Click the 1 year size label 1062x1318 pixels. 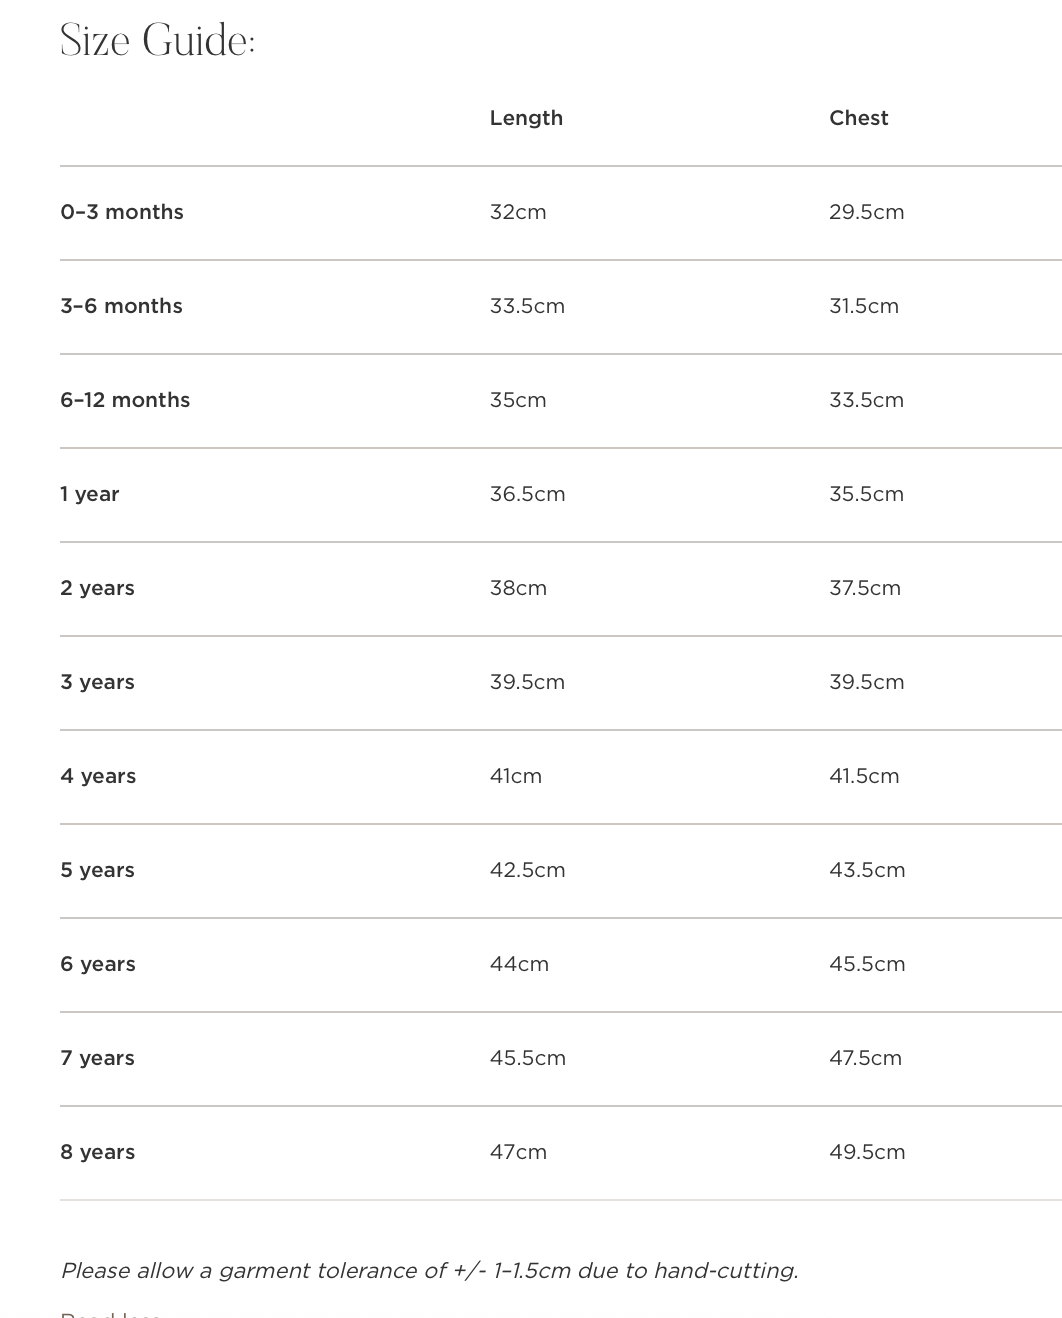90,494
